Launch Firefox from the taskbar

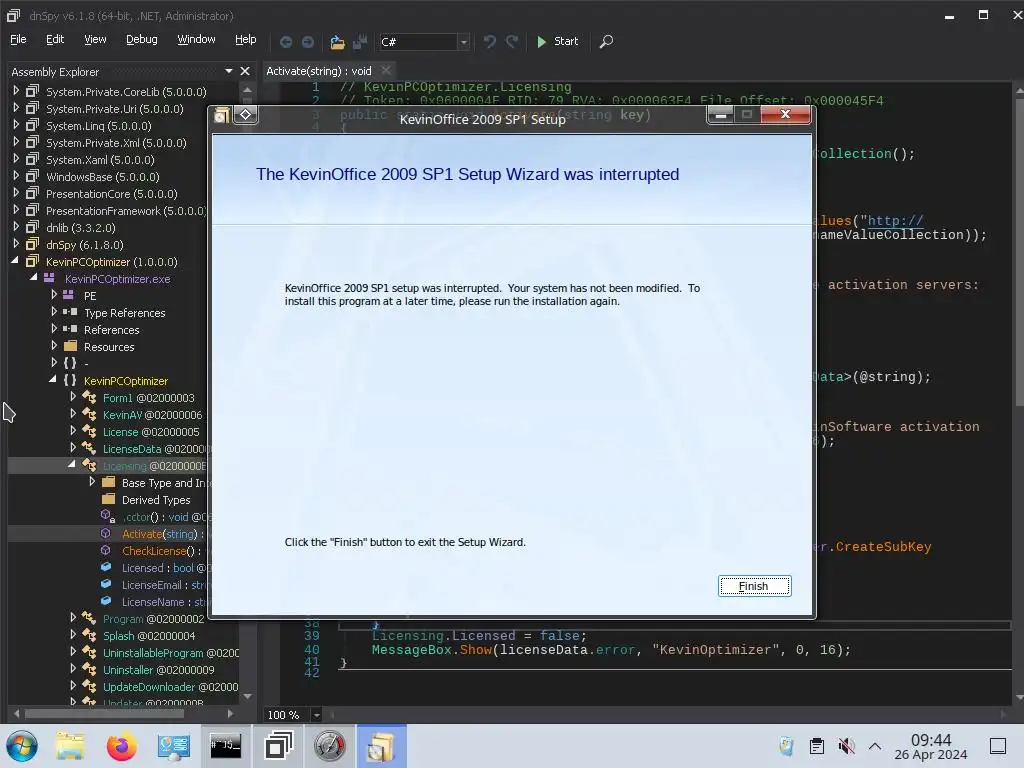tap(121, 746)
